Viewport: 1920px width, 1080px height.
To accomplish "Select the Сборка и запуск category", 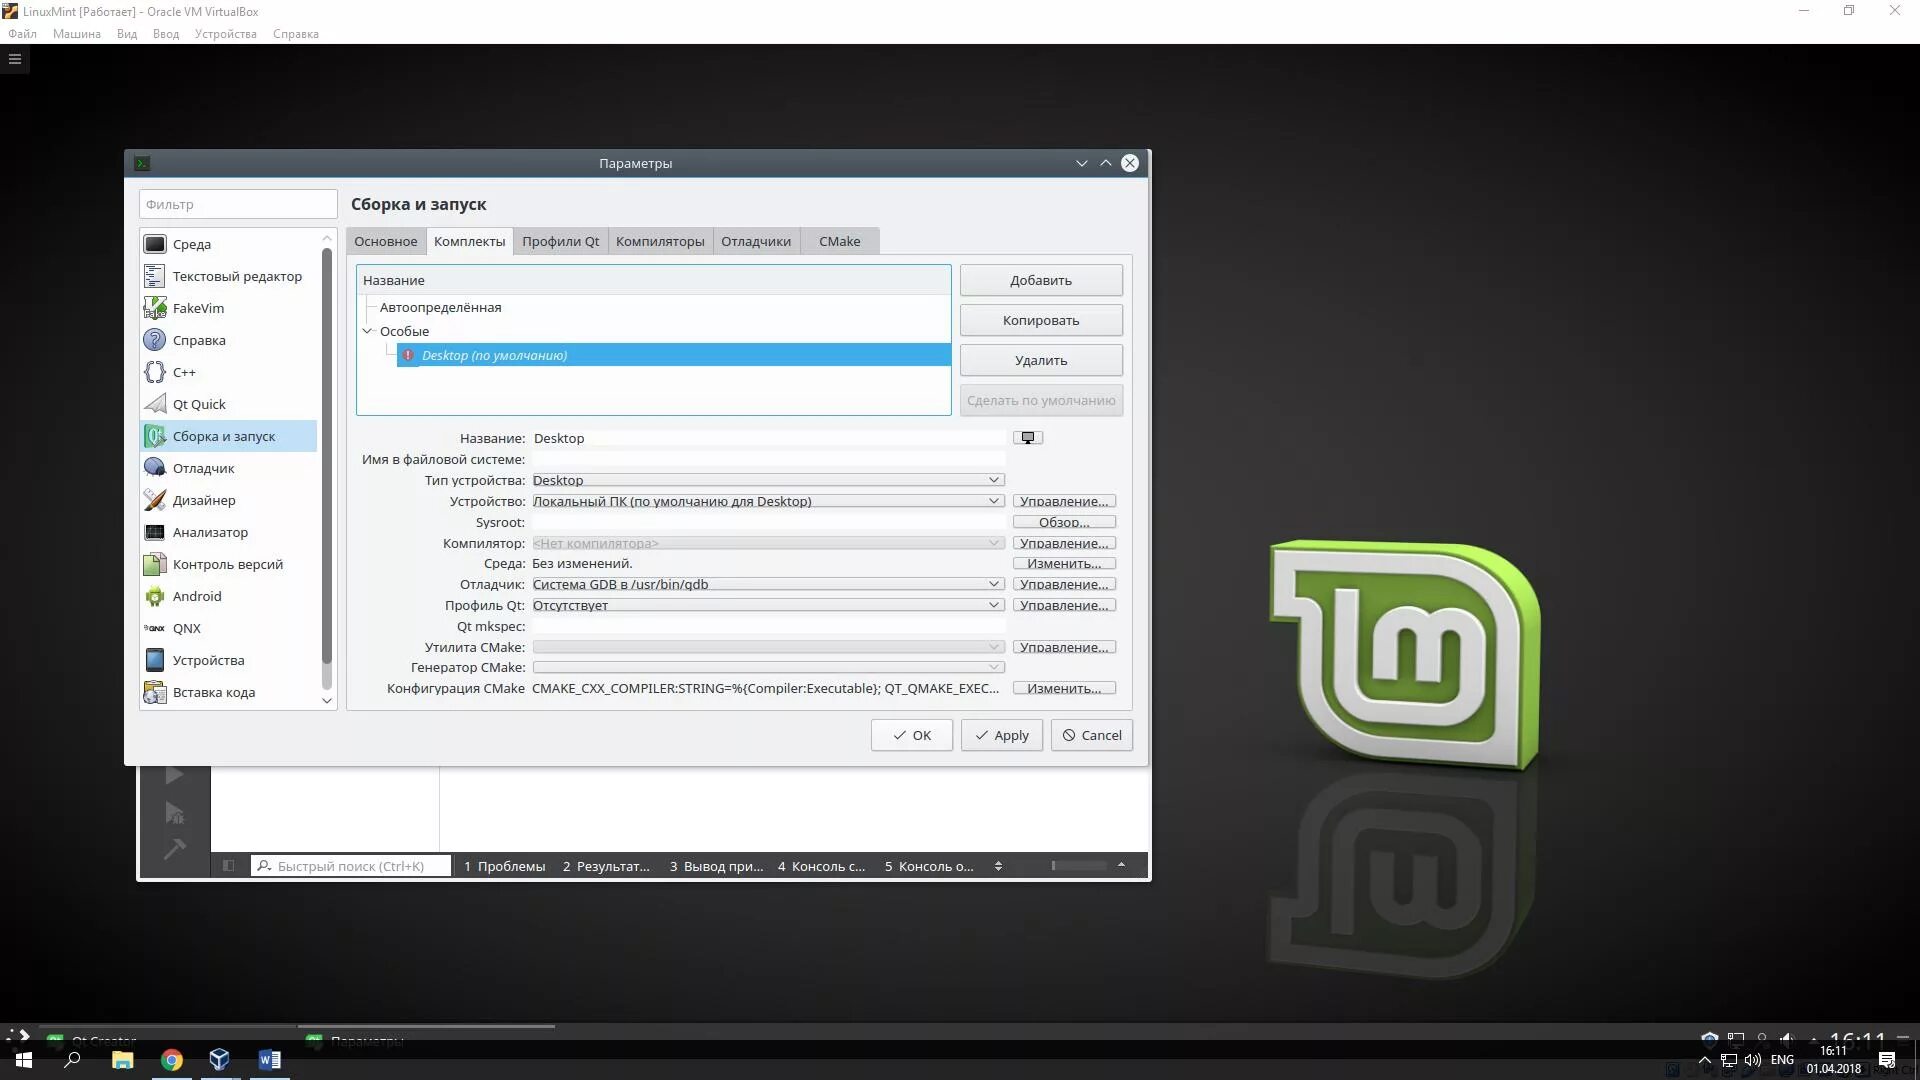I will 229,436.
